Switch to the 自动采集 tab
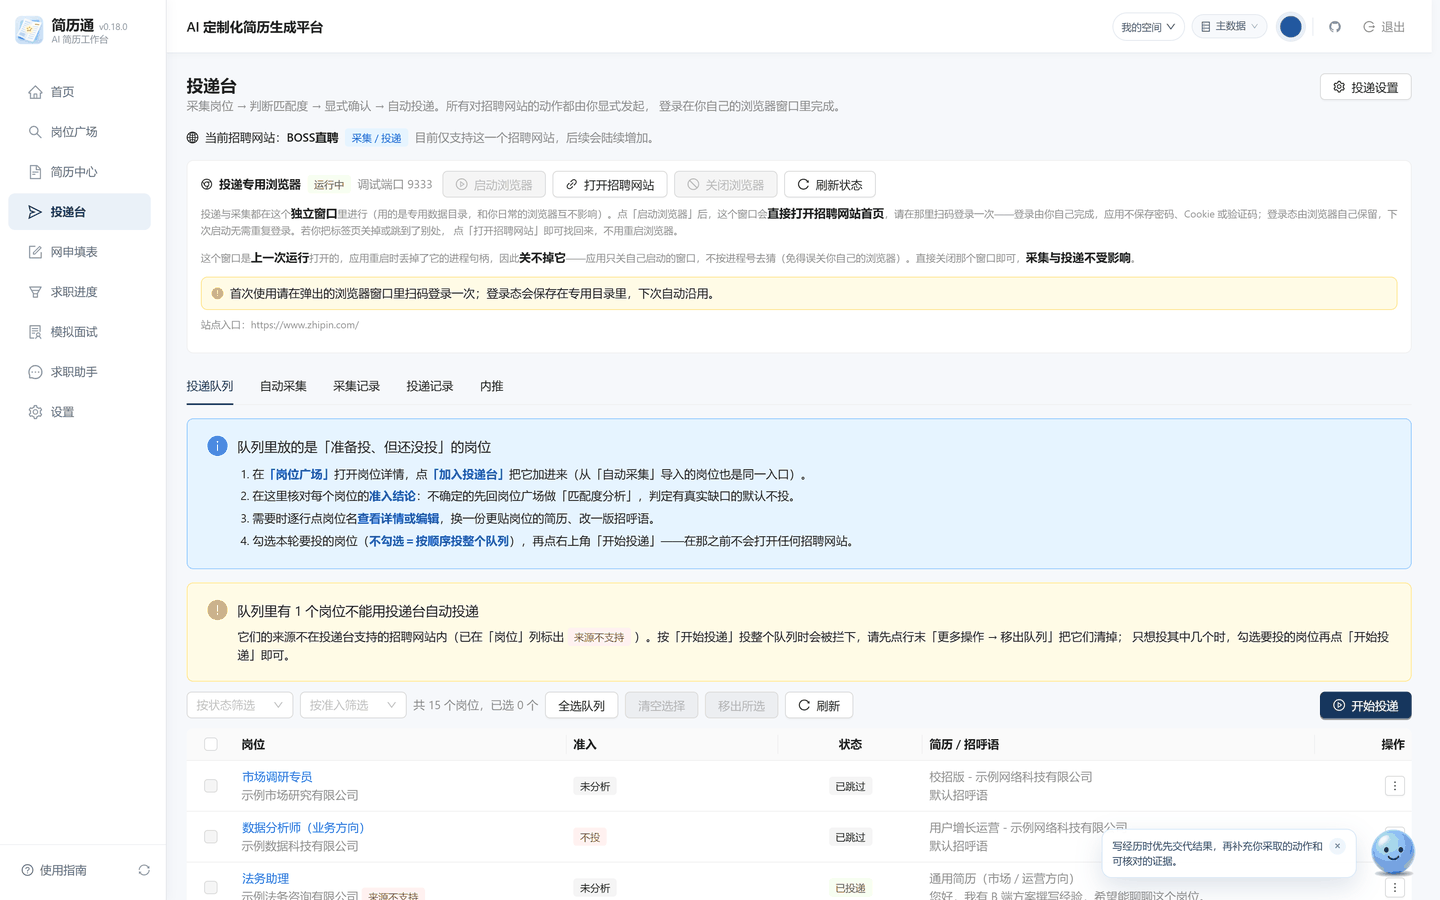The width and height of the screenshot is (1440, 900). click(283, 386)
